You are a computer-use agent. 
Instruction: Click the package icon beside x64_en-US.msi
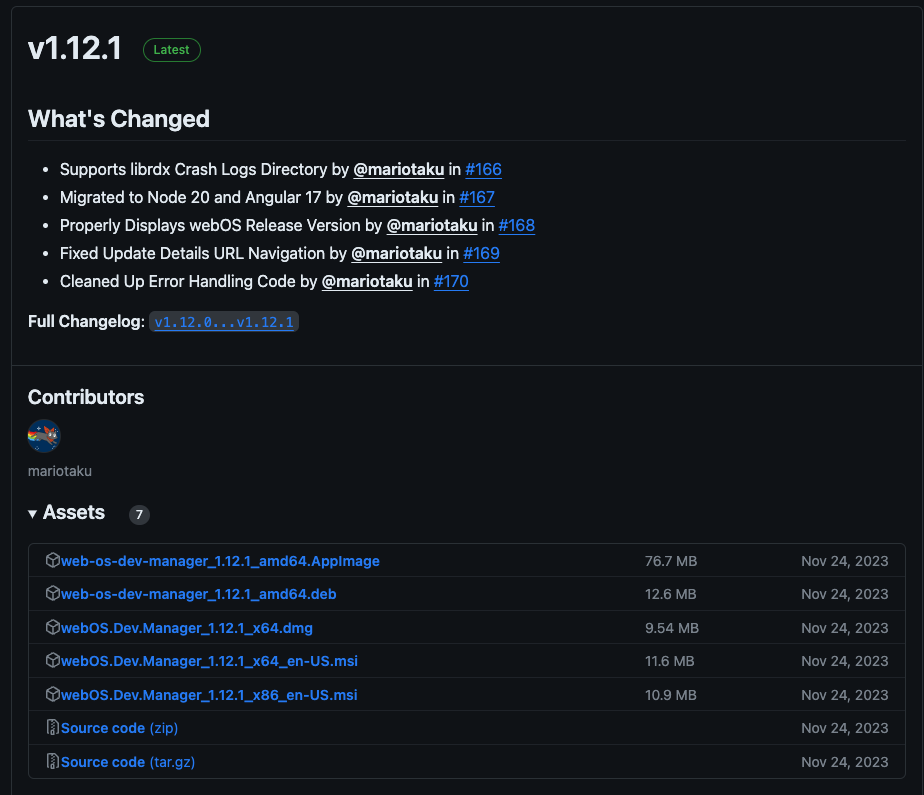pyautogui.click(x=52, y=660)
